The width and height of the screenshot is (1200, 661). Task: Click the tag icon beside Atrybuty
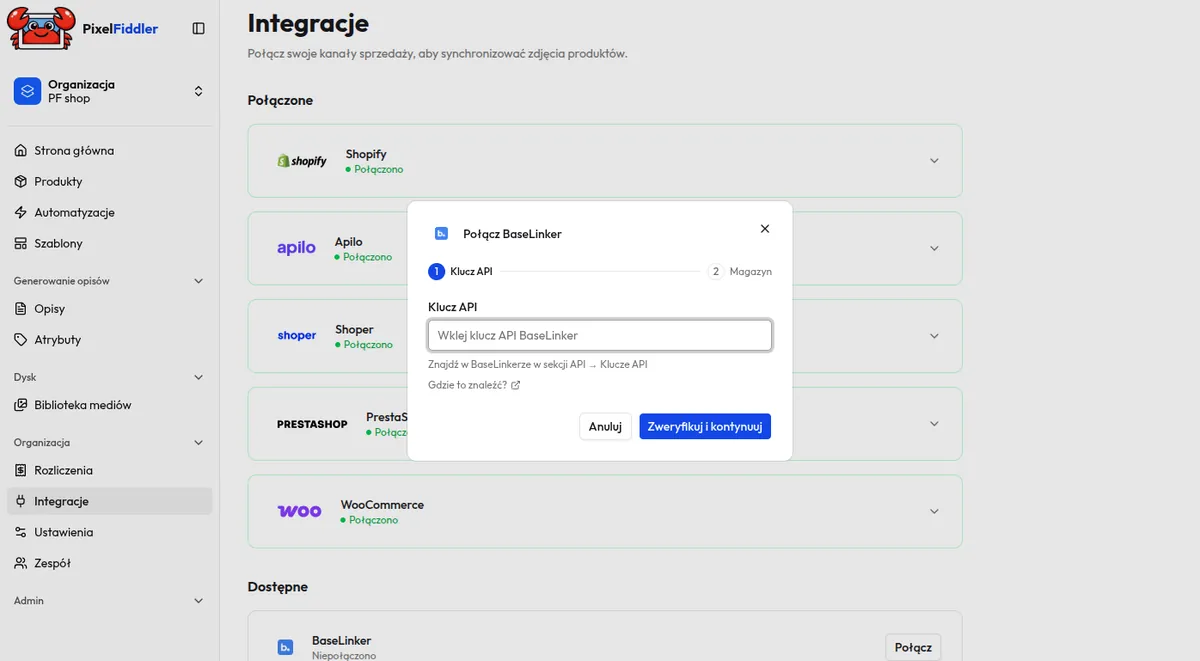click(21, 340)
